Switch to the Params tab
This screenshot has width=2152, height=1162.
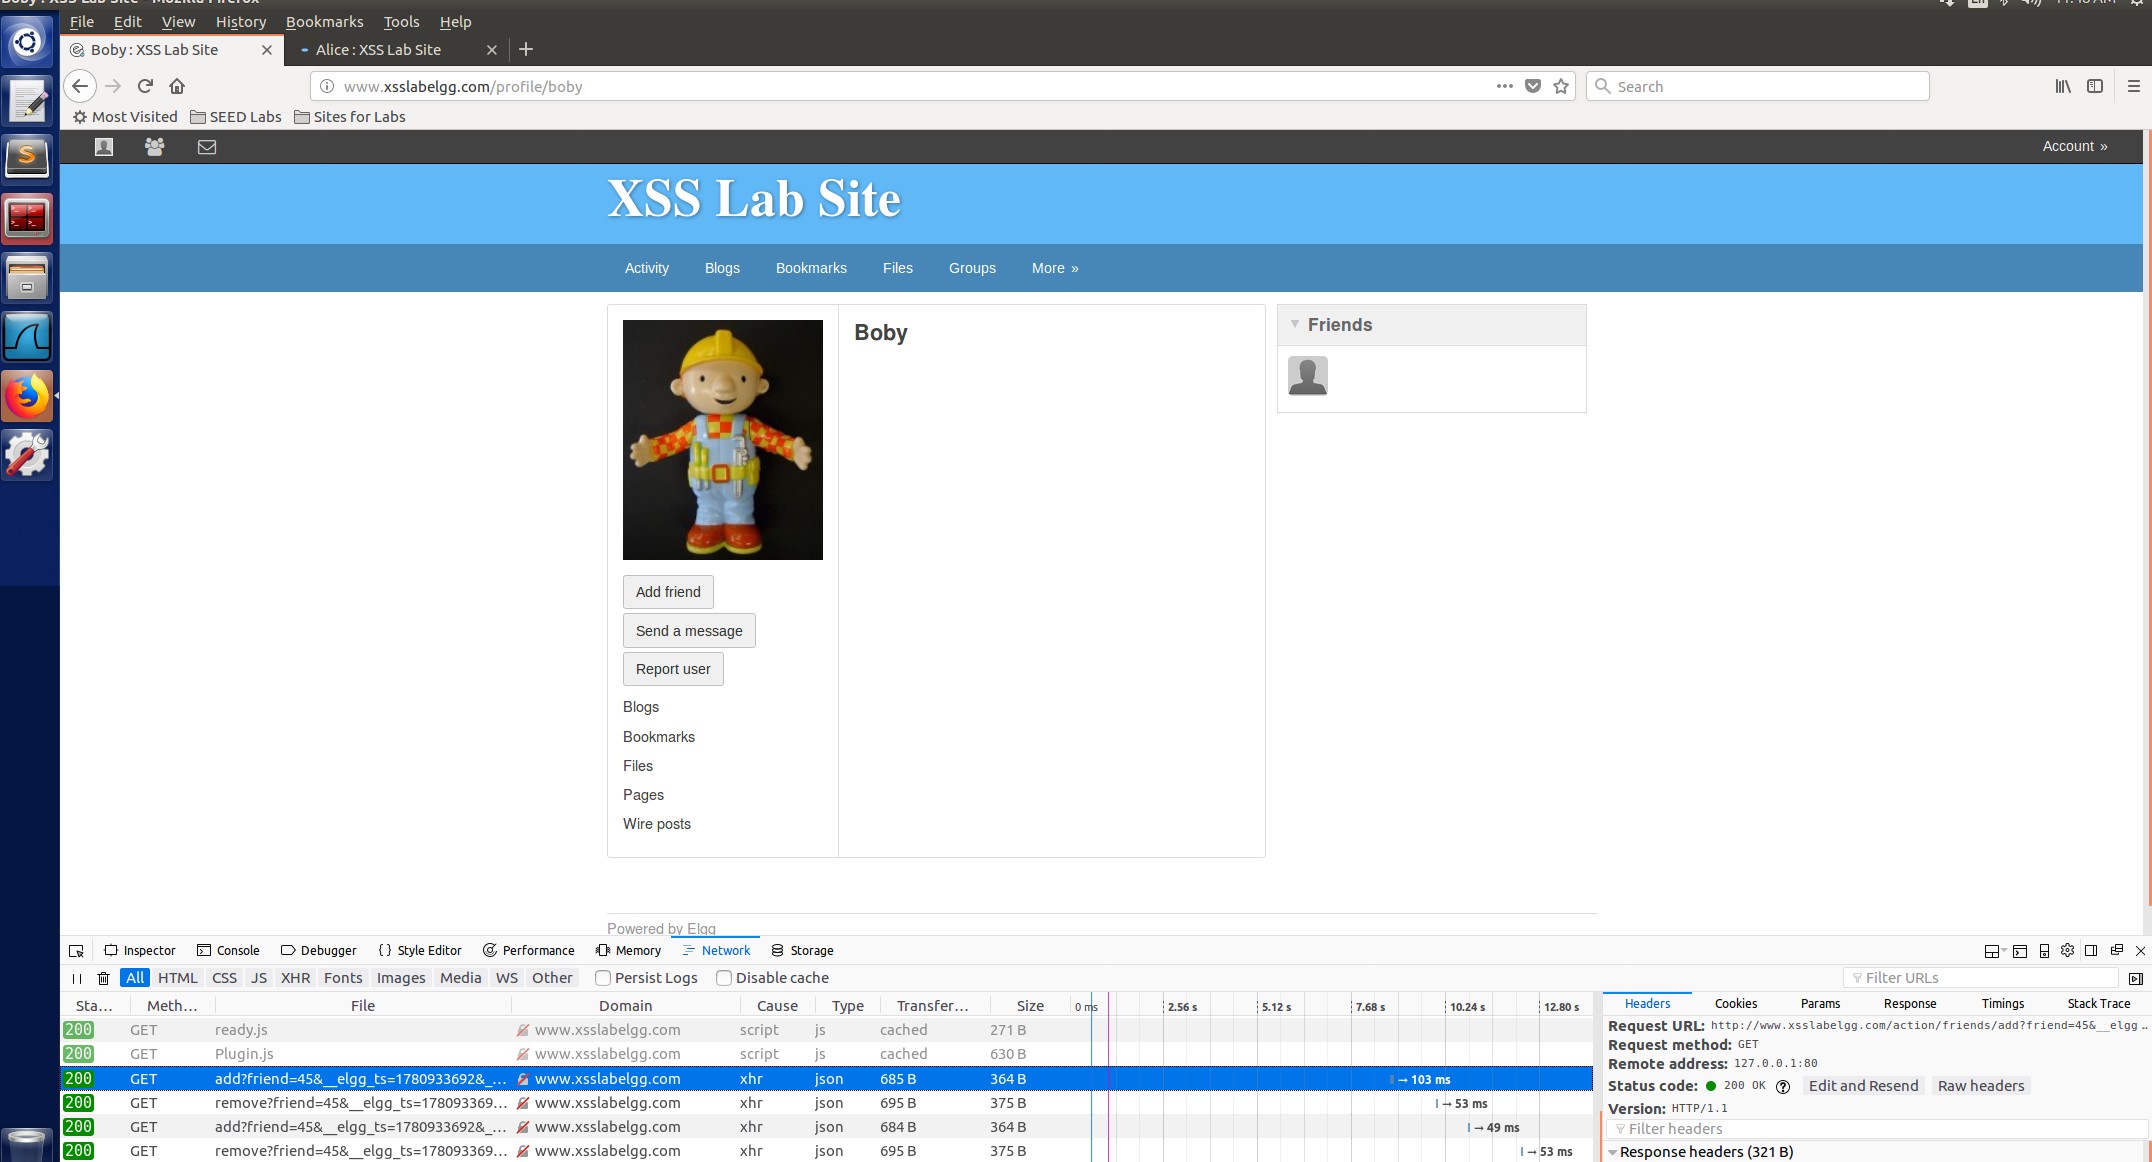pyautogui.click(x=1820, y=1003)
